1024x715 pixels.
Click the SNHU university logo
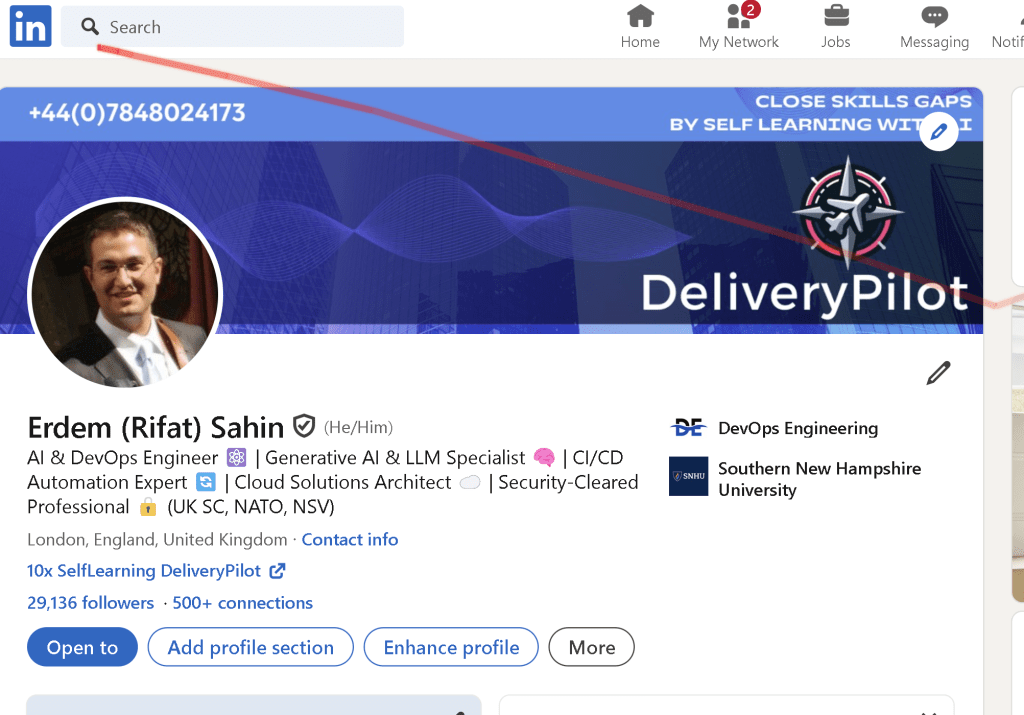(688, 476)
